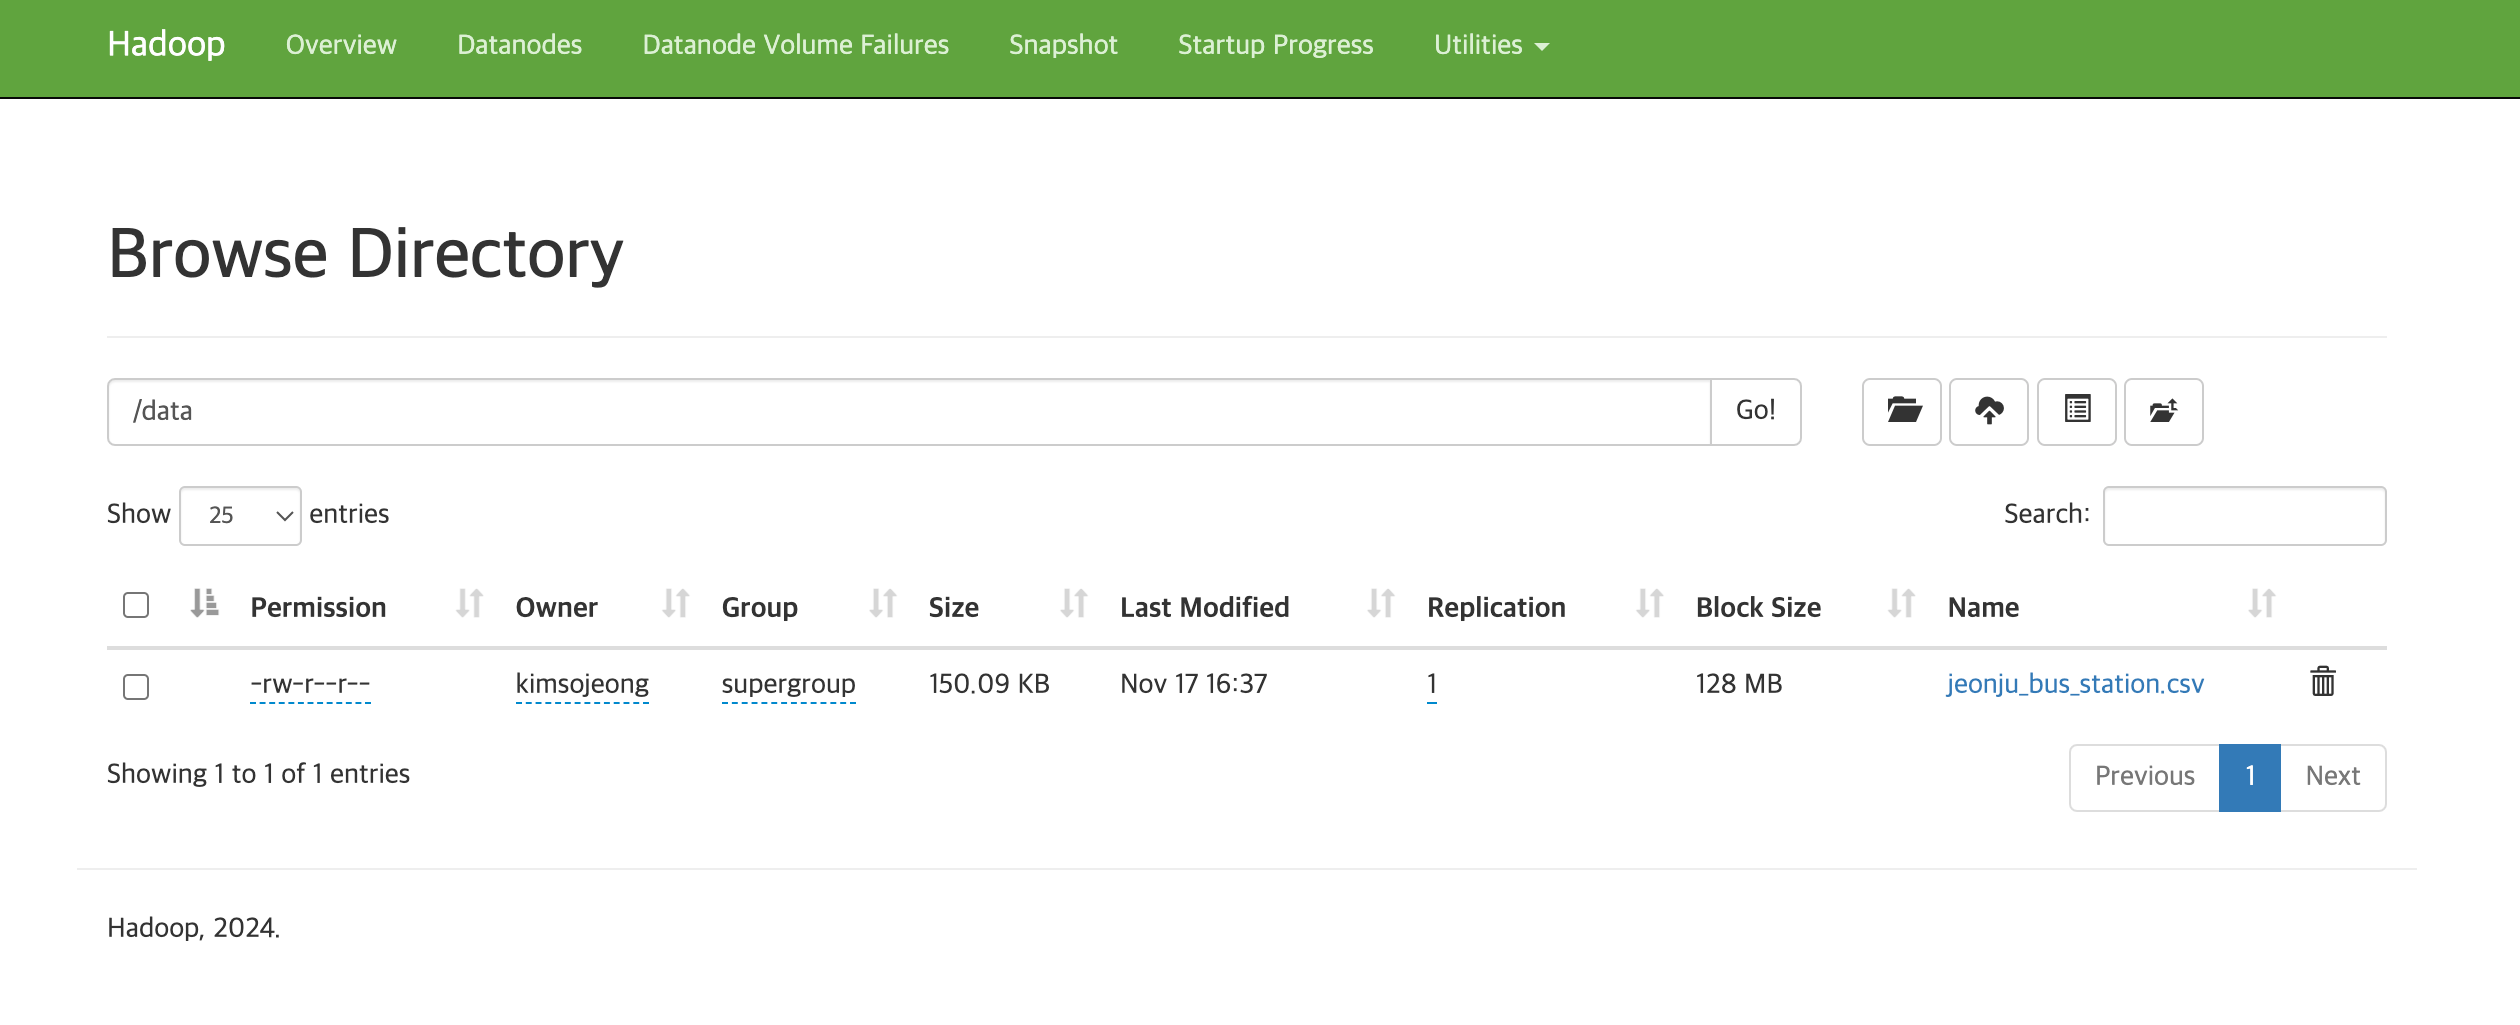Sort table by Owner column

675,604
